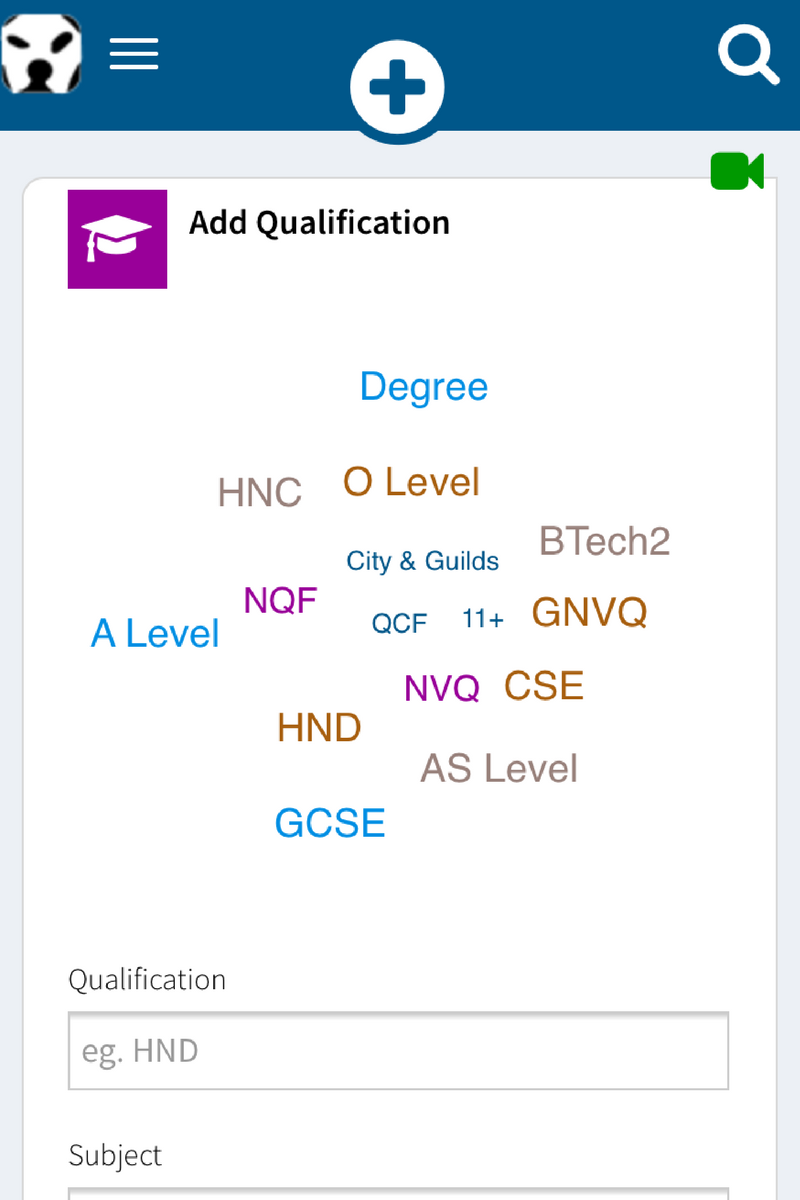Screen dimensions: 800x1200
Task: Choose the GNVQ tag
Action: (589, 612)
